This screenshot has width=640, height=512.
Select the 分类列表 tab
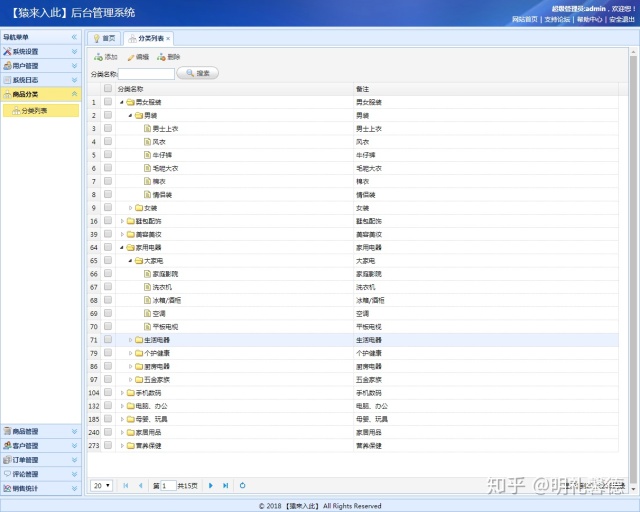click(149, 38)
